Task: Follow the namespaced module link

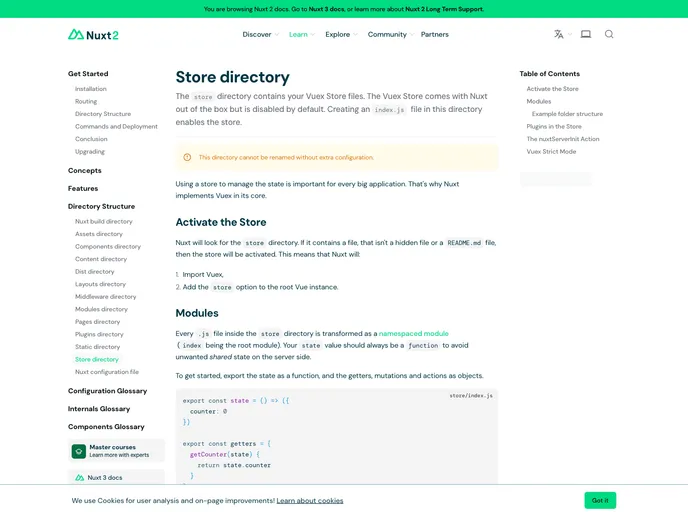Action: pyautogui.click(x=413, y=333)
